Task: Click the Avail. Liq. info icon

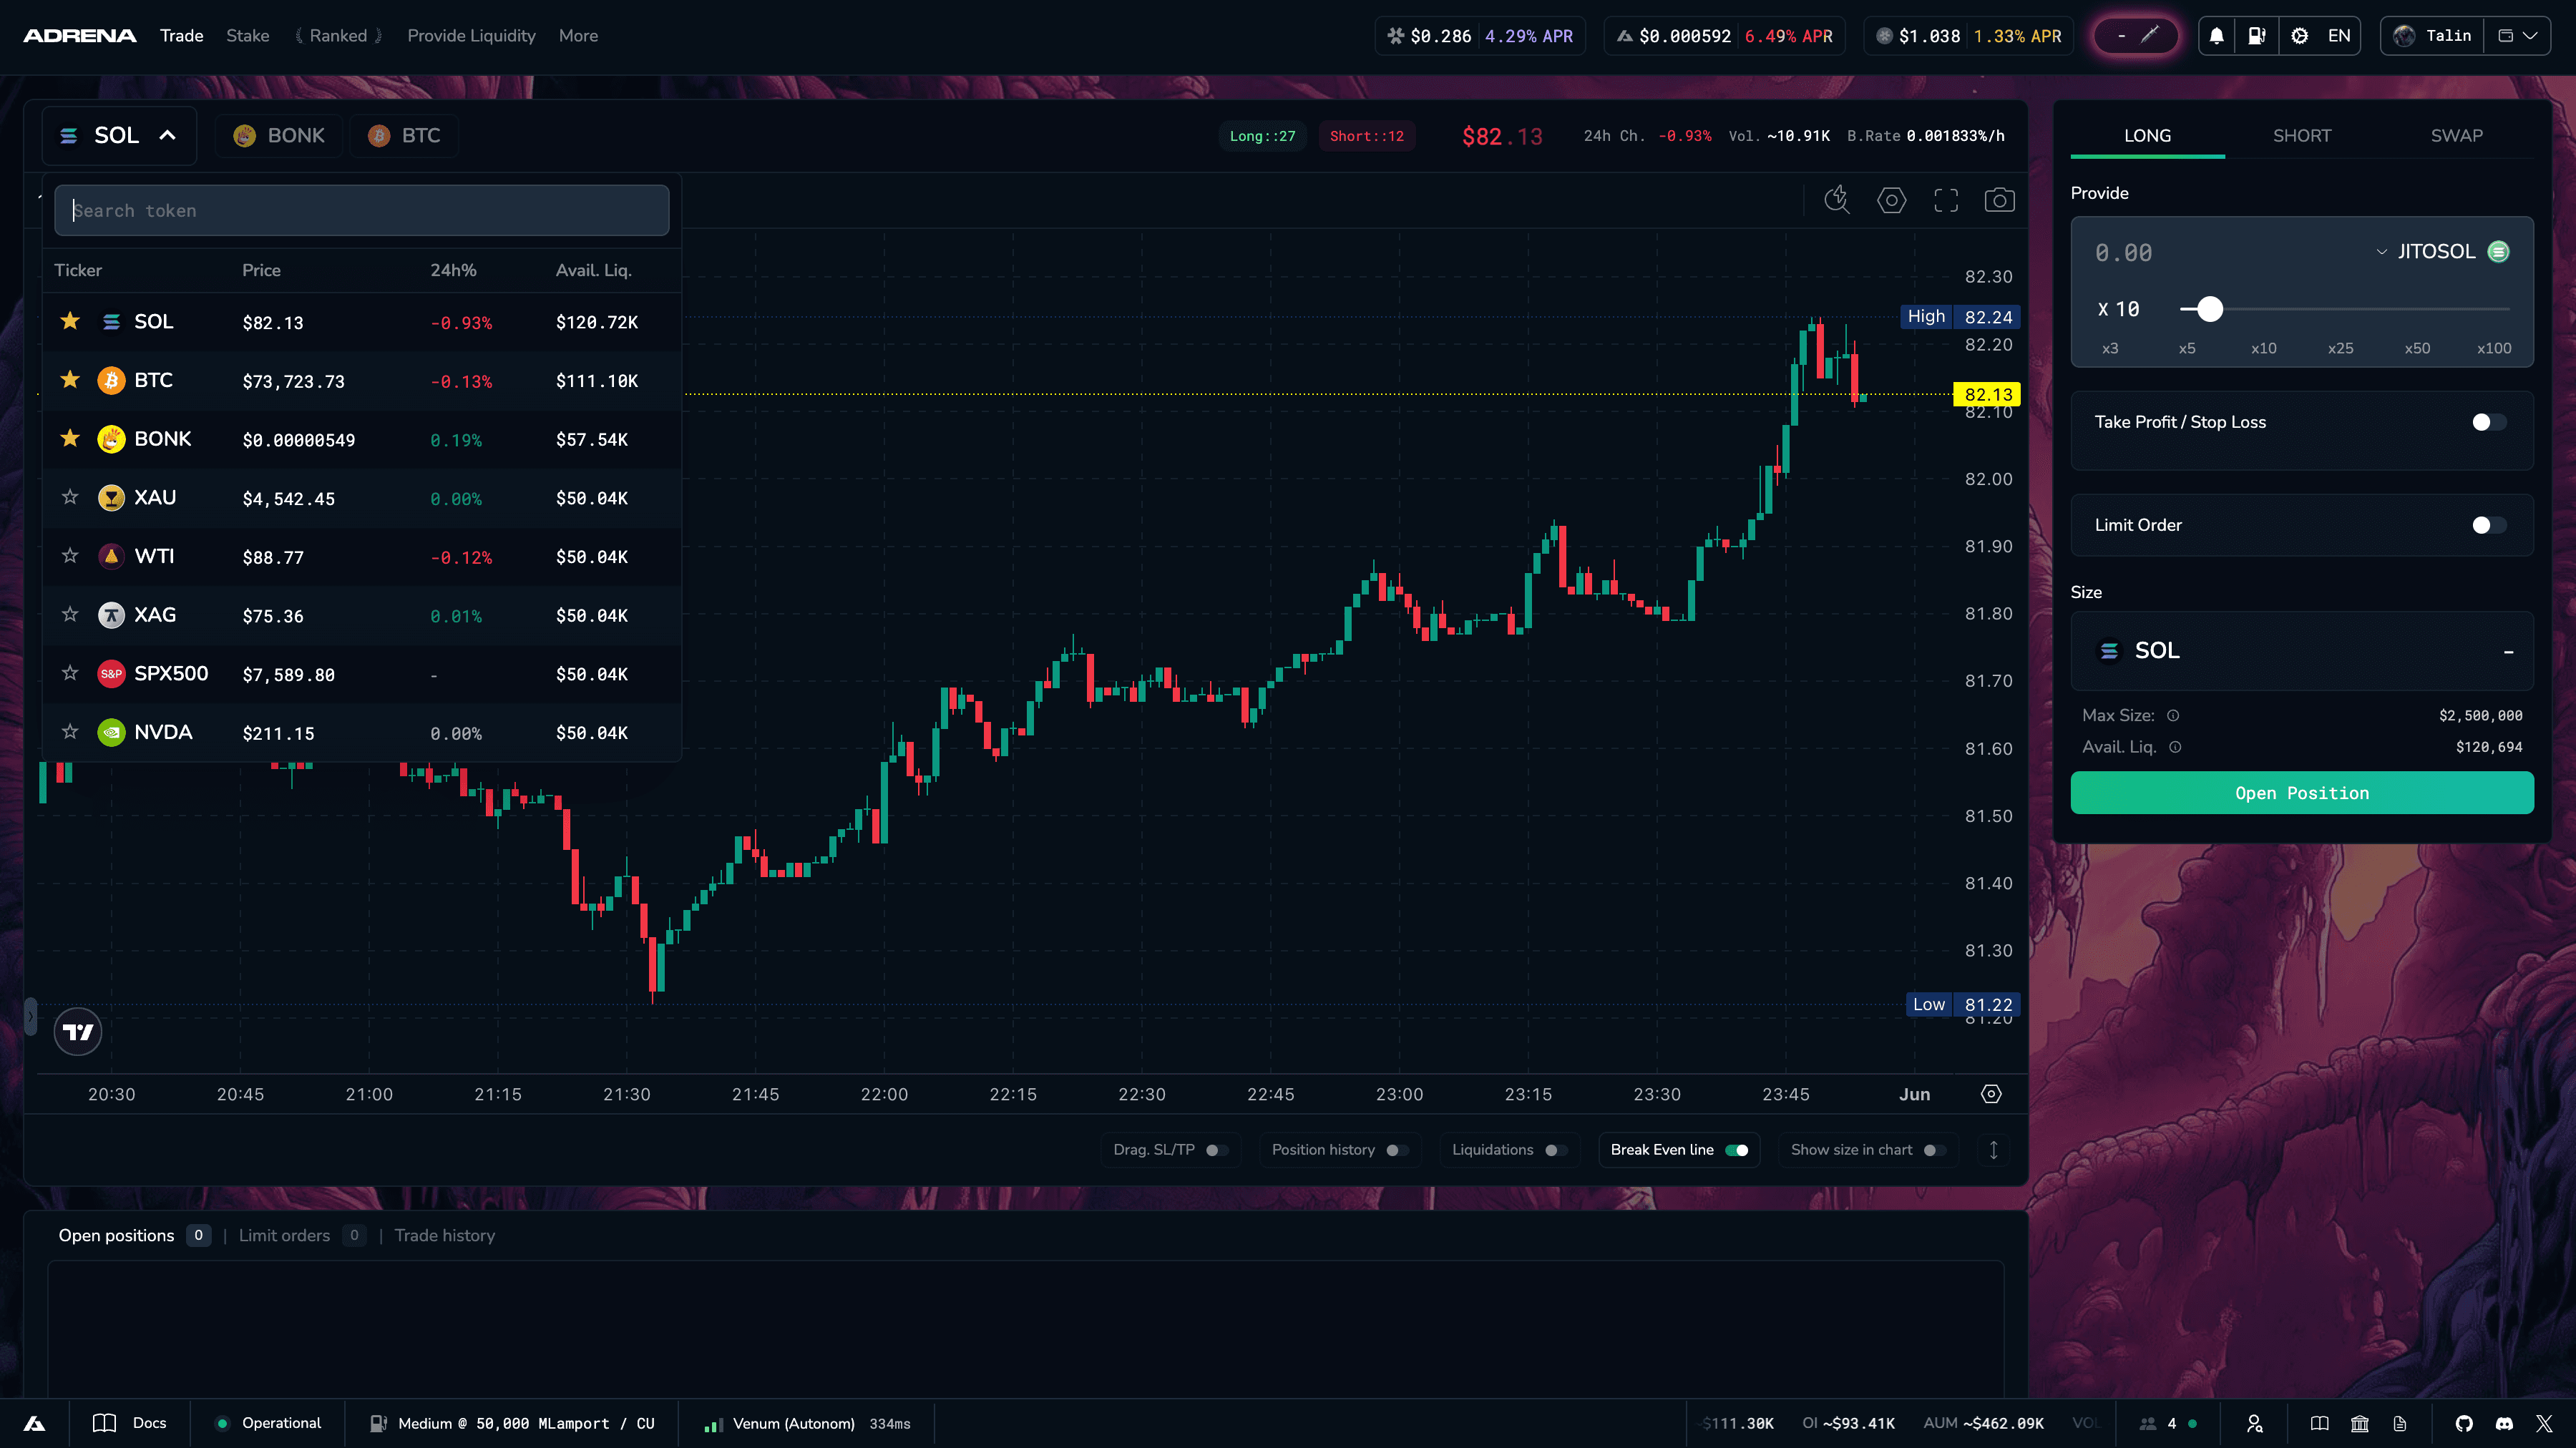Action: point(2175,747)
